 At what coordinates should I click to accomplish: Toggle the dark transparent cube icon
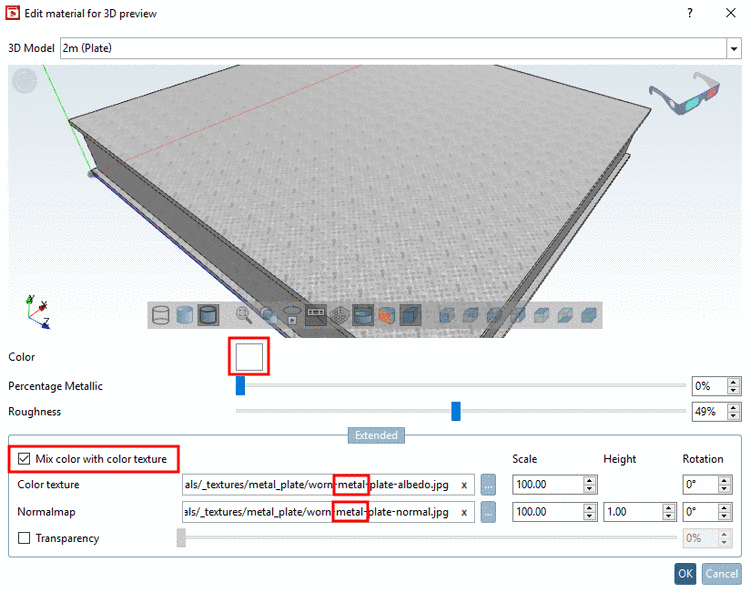(410, 316)
